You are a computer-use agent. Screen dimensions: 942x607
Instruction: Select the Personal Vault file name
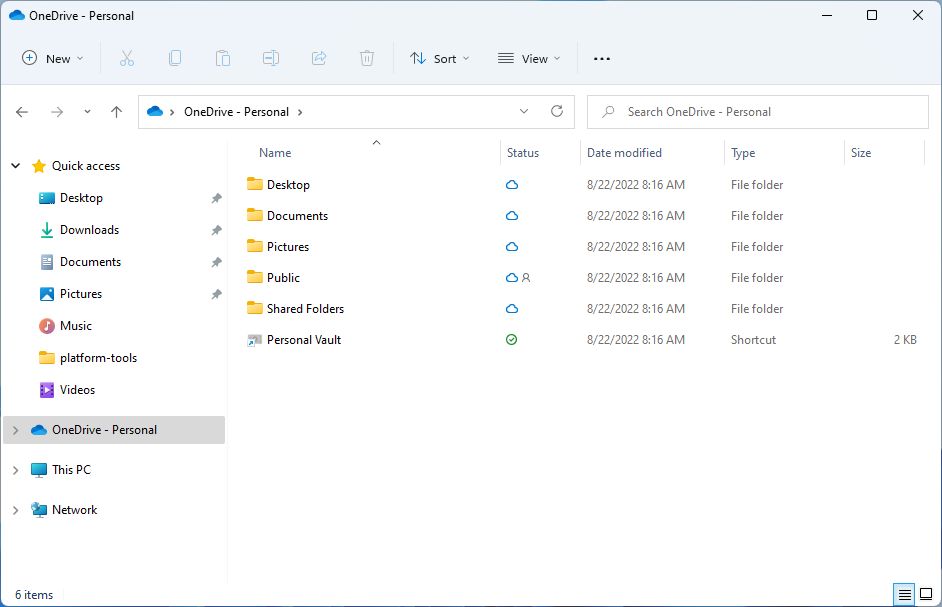[x=304, y=340]
